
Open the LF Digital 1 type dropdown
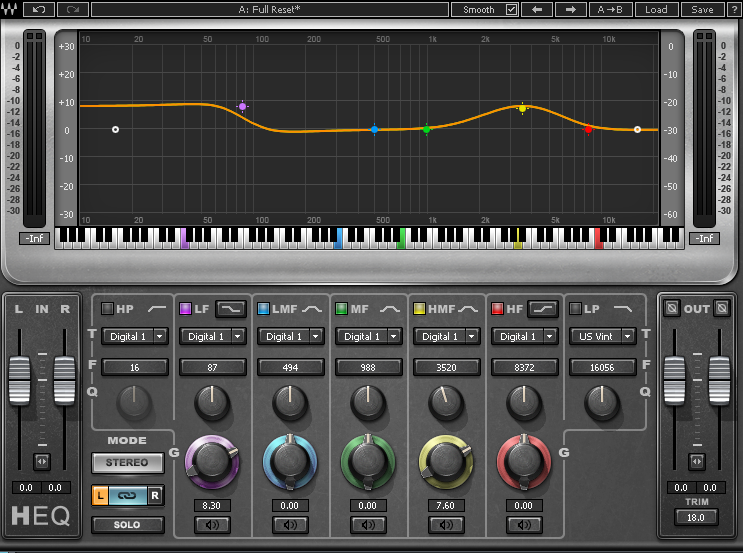pos(212,336)
